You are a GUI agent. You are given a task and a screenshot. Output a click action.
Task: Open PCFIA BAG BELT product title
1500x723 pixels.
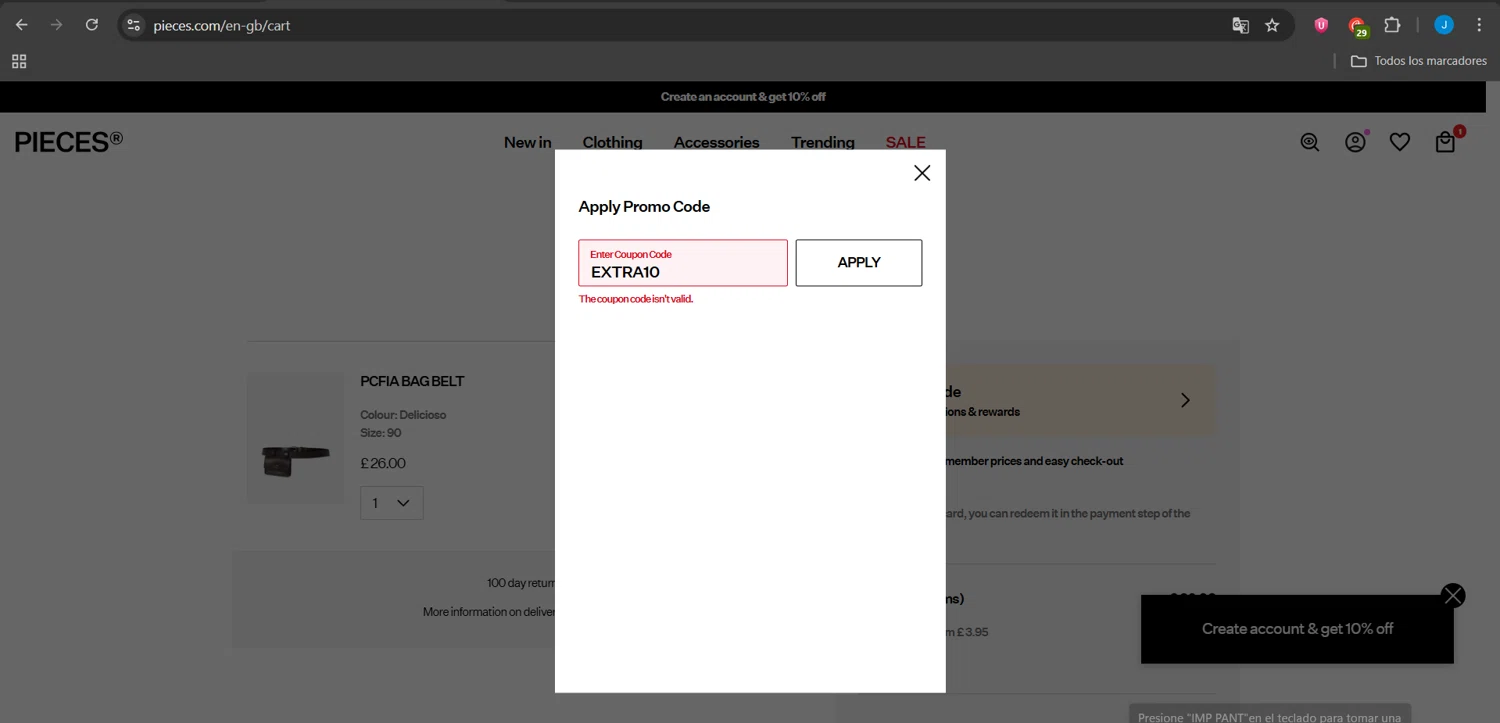412,381
